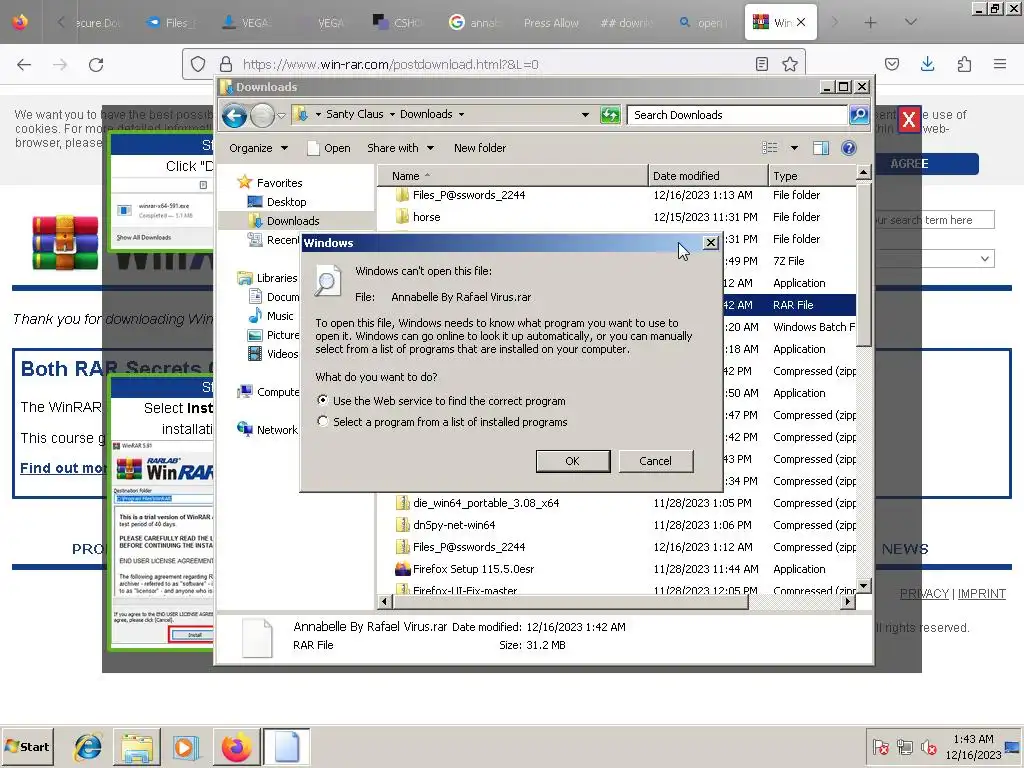Image resolution: width=1024 pixels, height=768 pixels.
Task: Save page to Pocket icon
Action: point(891,64)
